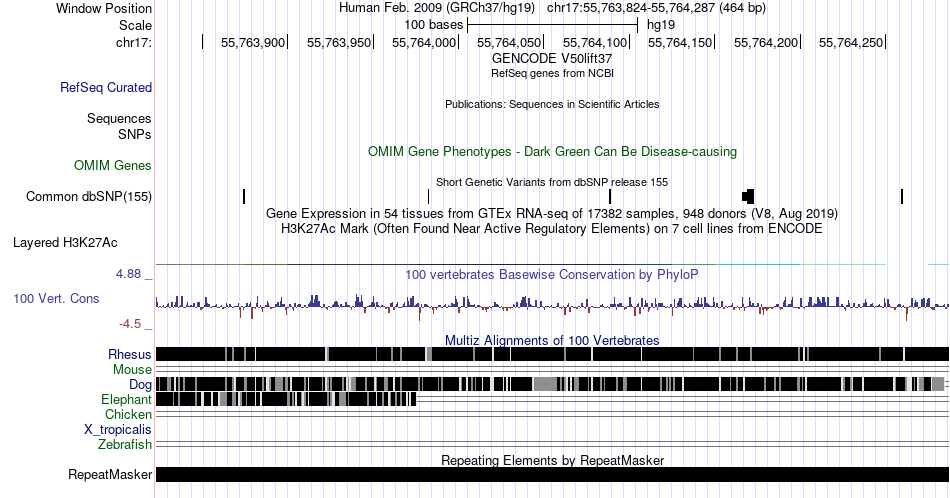Click the Rhesus alignment block bar

point(552,354)
